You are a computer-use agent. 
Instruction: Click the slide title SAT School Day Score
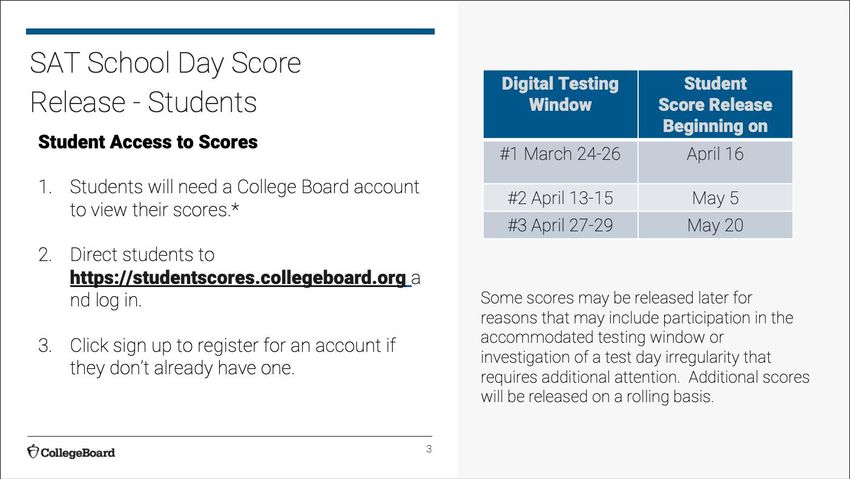(x=165, y=63)
